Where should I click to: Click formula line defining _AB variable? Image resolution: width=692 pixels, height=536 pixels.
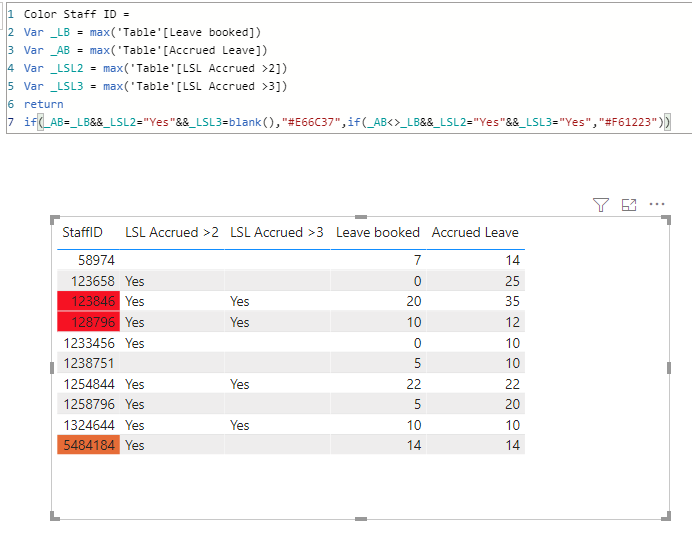coord(146,50)
